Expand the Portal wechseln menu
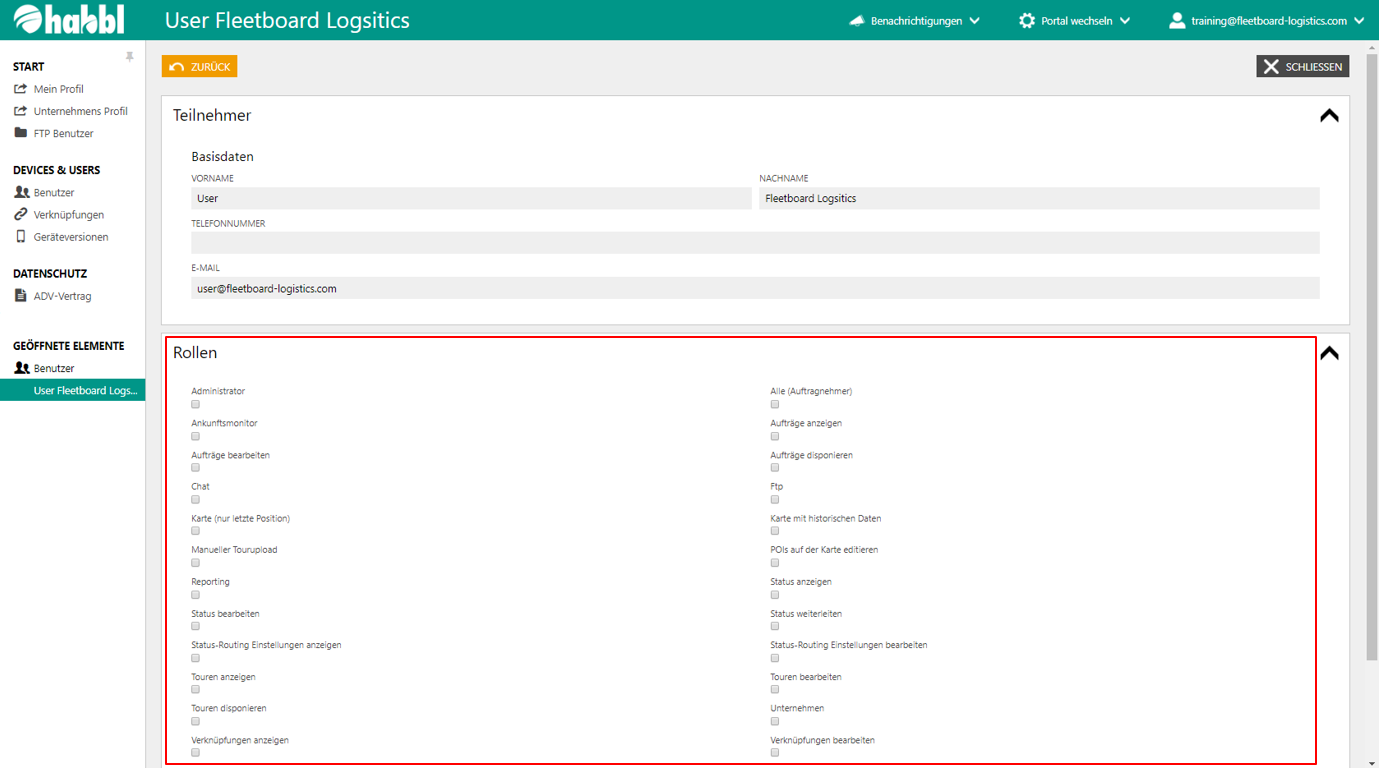This screenshot has height=768, width=1380. [x=1075, y=21]
